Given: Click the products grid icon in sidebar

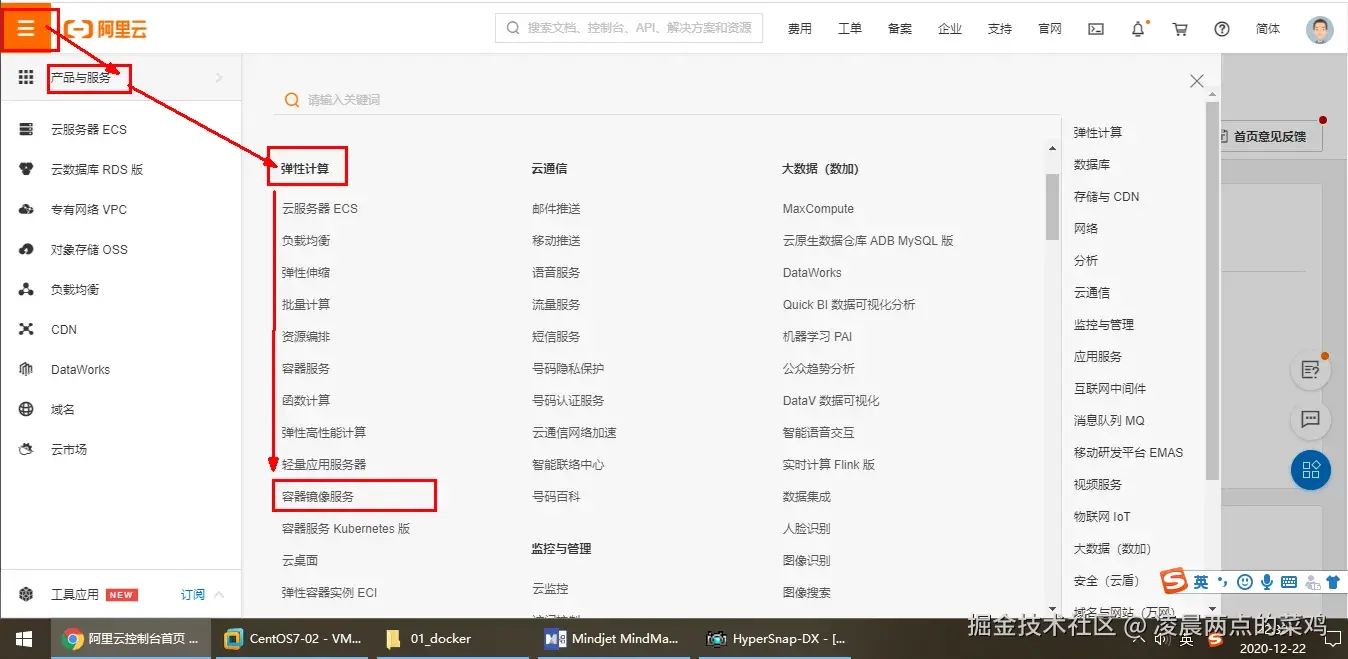Looking at the screenshot, I should [x=26, y=77].
